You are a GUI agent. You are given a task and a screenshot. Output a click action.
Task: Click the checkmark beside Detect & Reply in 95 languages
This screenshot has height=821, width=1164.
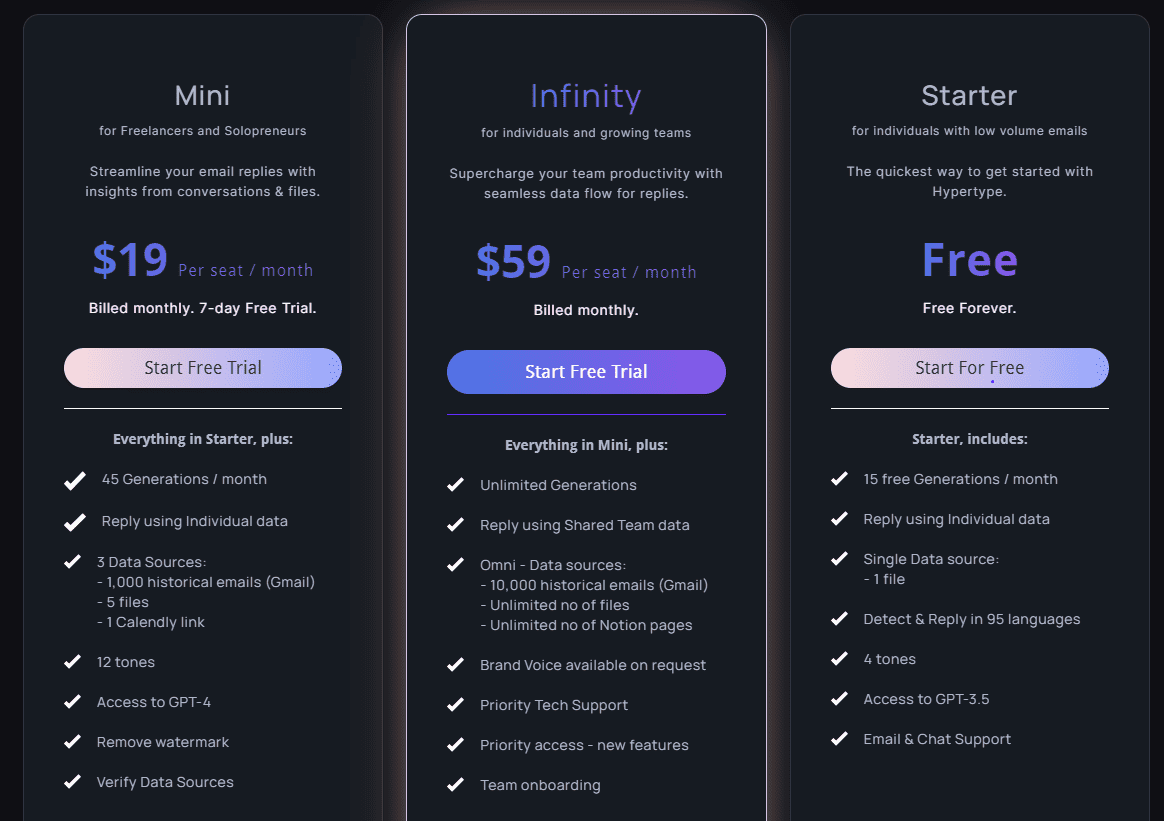pos(839,619)
